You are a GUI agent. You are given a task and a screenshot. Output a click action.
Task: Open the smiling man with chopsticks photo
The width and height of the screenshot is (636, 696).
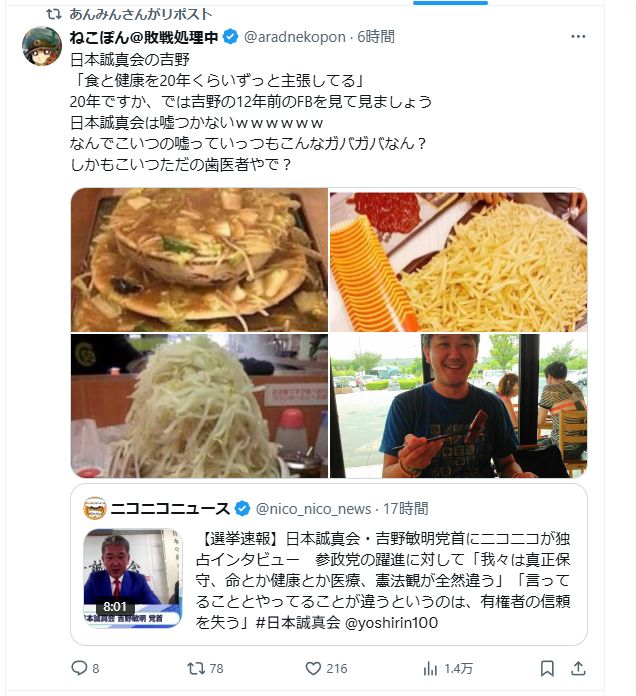tap(458, 406)
